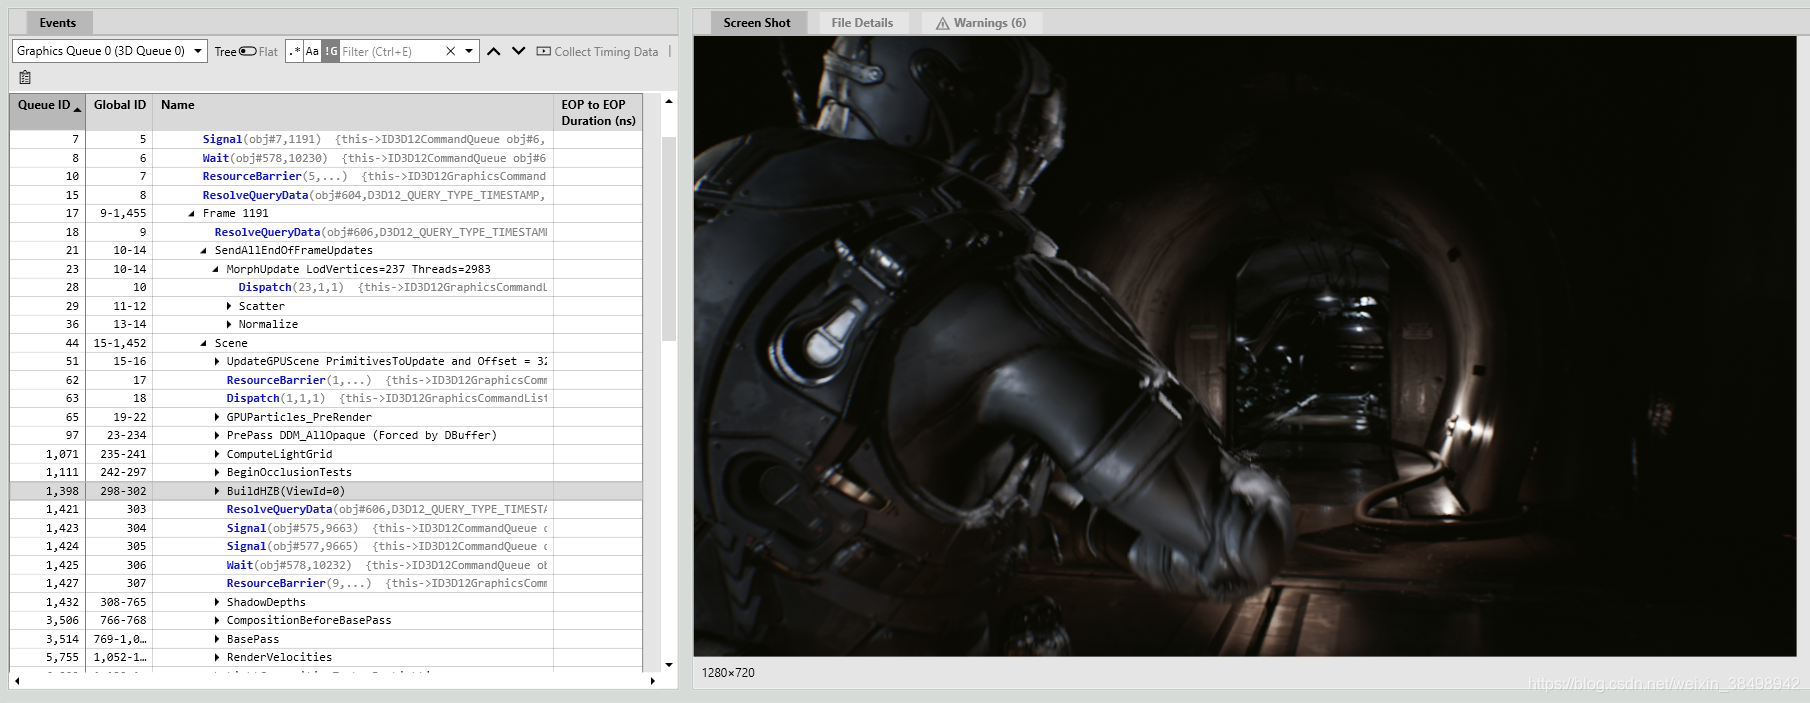This screenshot has width=1810, height=703.
Task: Sort by Global ID column header
Action: (x=119, y=112)
